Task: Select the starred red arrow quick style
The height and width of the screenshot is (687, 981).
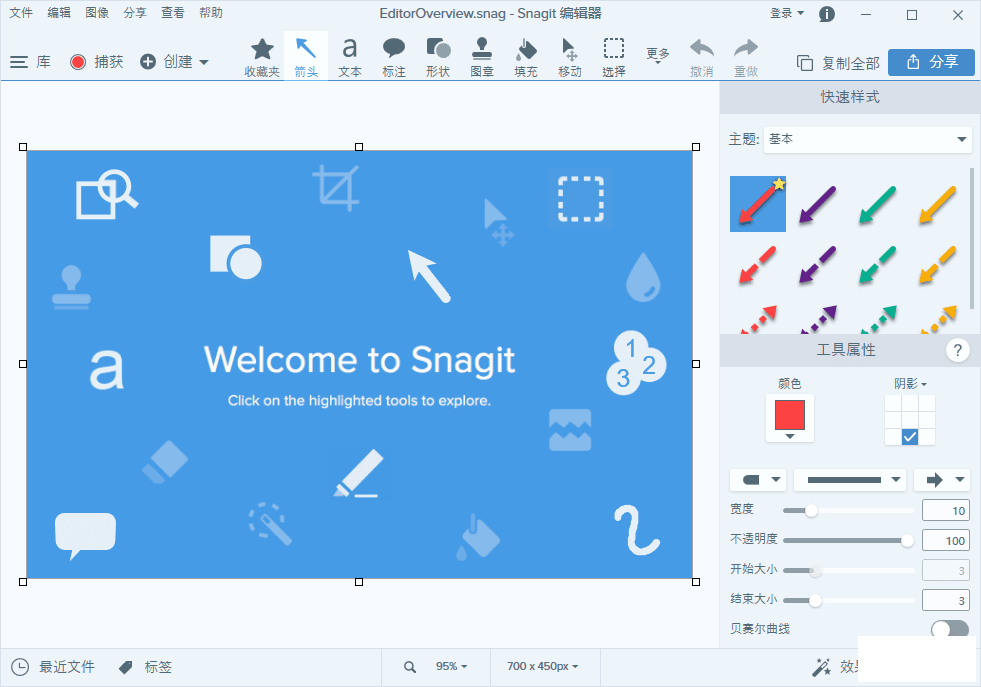Action: click(x=758, y=204)
